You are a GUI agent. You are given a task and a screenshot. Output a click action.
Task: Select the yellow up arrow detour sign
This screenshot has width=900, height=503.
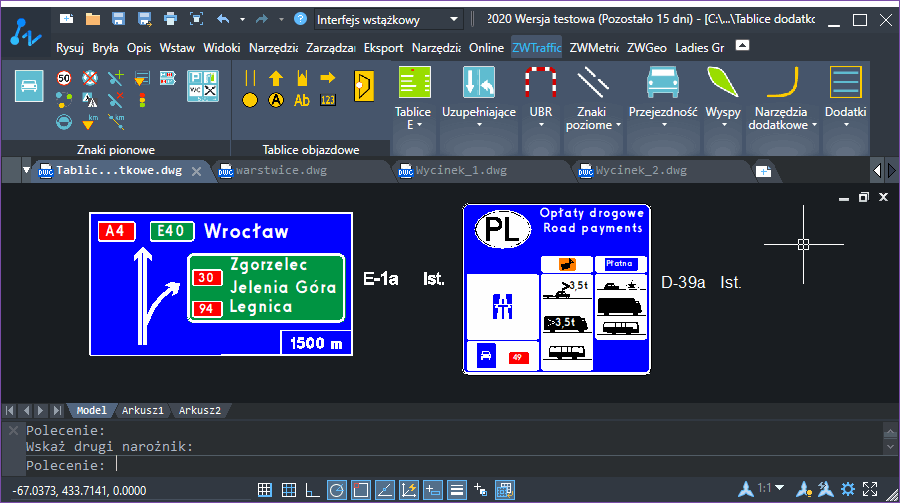[276, 78]
